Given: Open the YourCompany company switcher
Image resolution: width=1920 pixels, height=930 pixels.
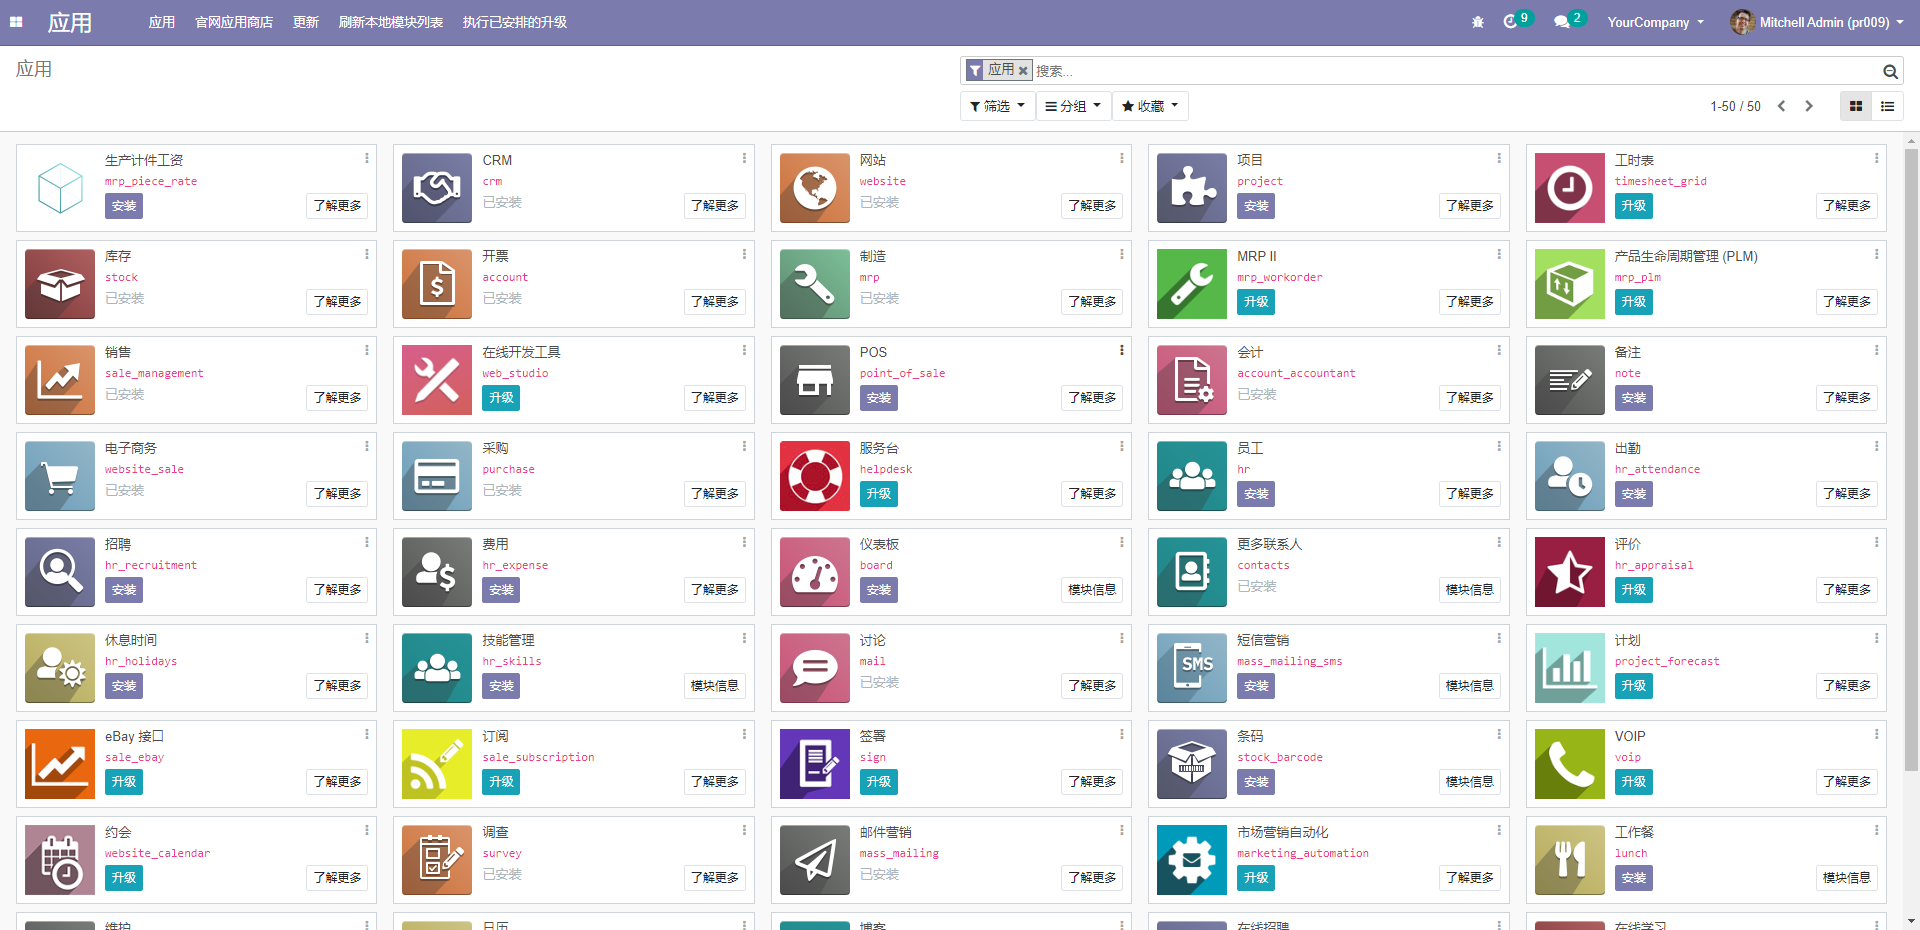Looking at the screenshot, I should point(1655,22).
